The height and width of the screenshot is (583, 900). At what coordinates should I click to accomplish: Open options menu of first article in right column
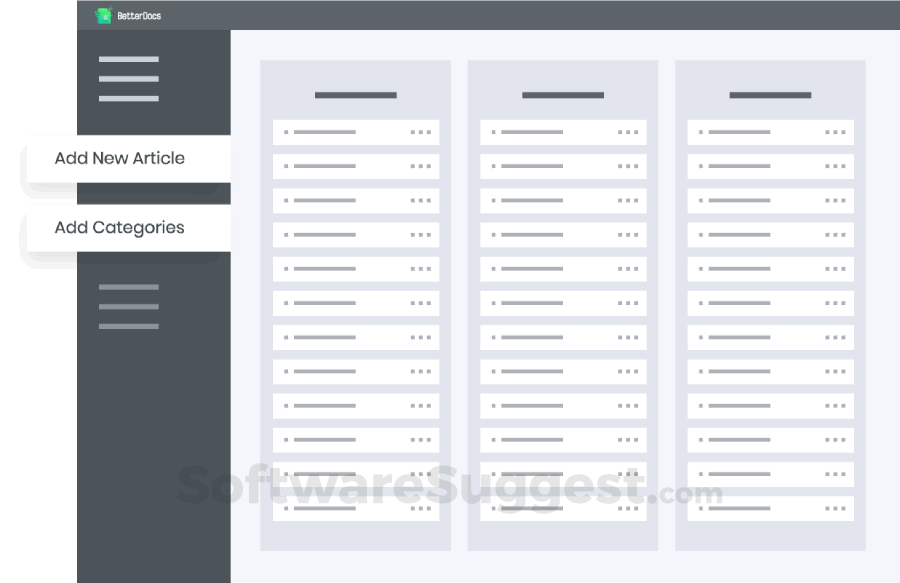[836, 132]
